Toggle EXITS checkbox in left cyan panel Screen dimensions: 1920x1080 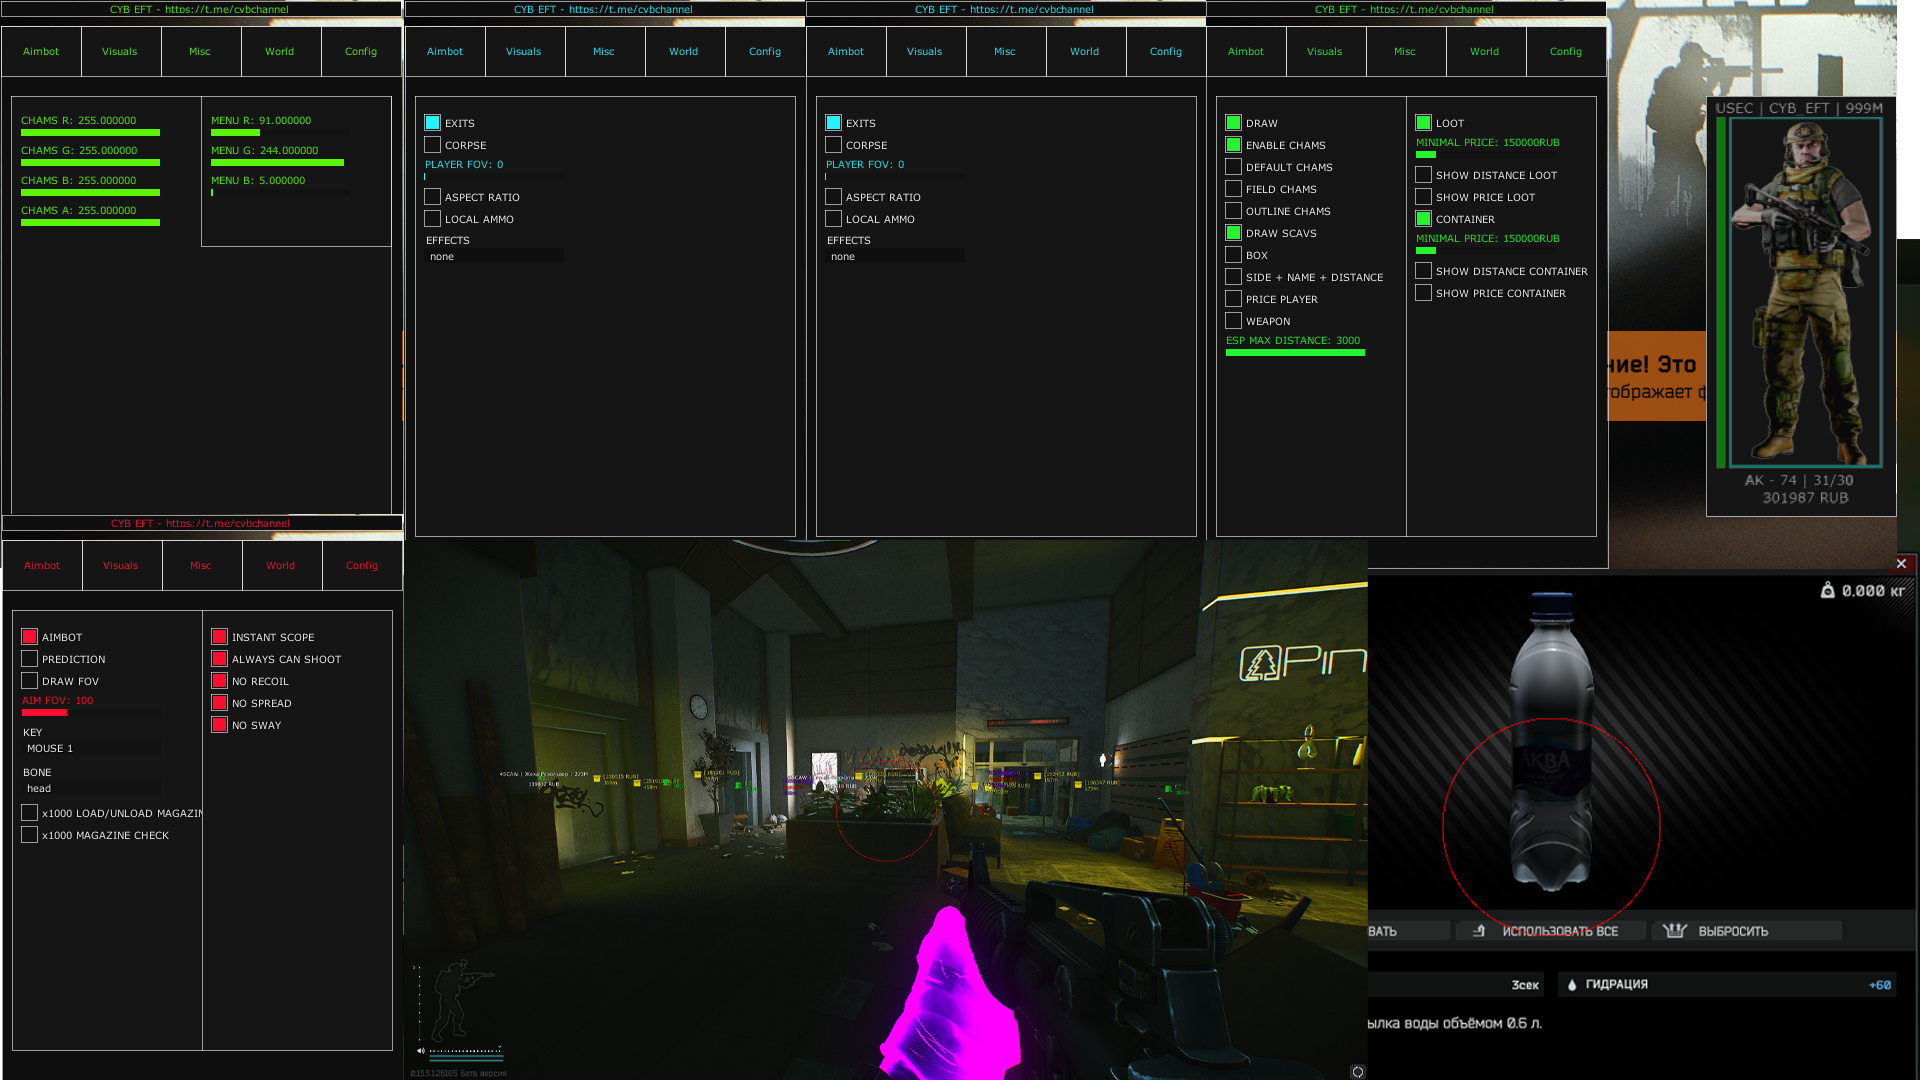coord(433,123)
